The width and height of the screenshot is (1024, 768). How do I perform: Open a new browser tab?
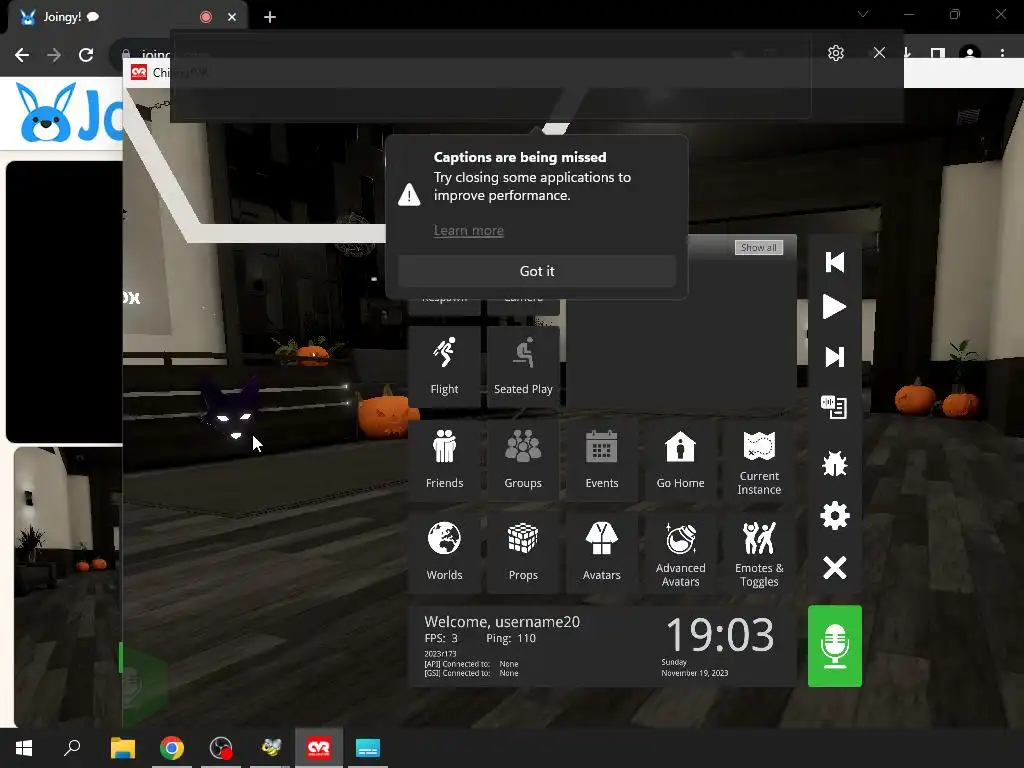coord(270,17)
